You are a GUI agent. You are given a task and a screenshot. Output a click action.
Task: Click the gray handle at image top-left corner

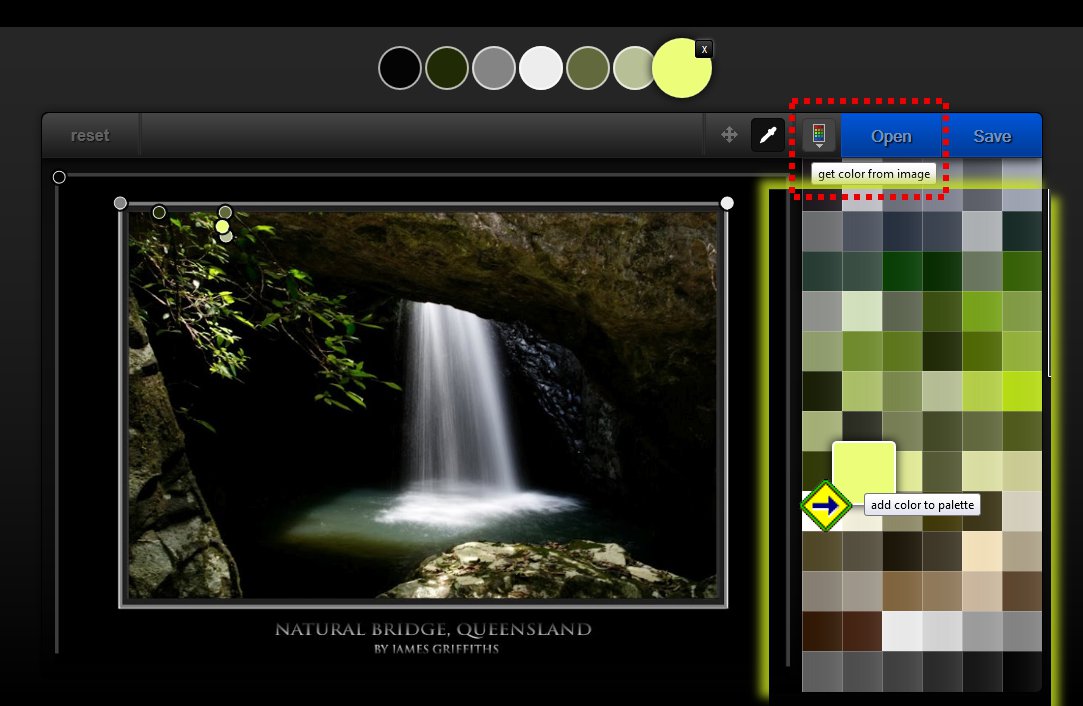pos(120,202)
